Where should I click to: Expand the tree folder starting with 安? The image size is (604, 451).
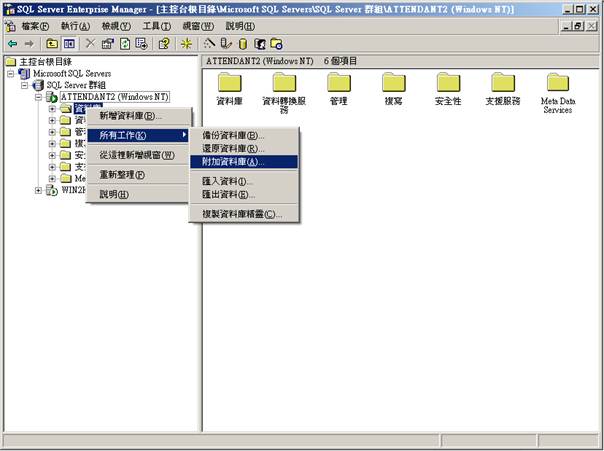(52, 155)
